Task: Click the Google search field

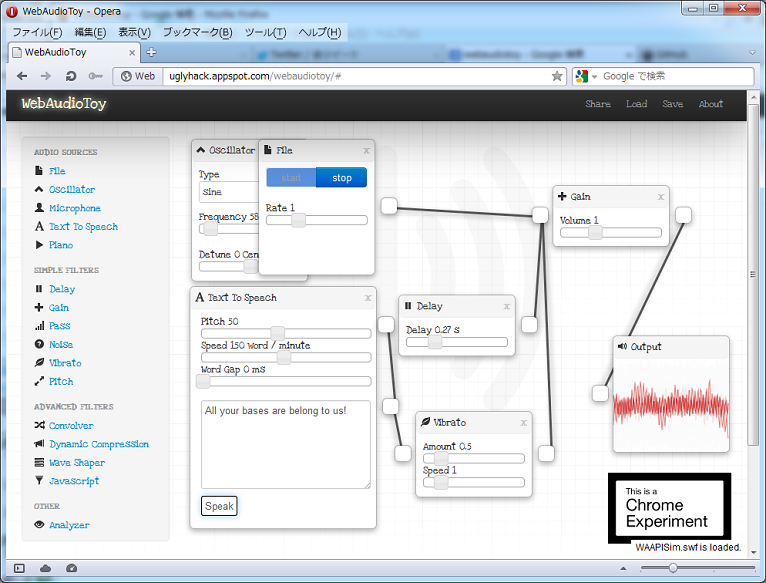Action: (677, 76)
